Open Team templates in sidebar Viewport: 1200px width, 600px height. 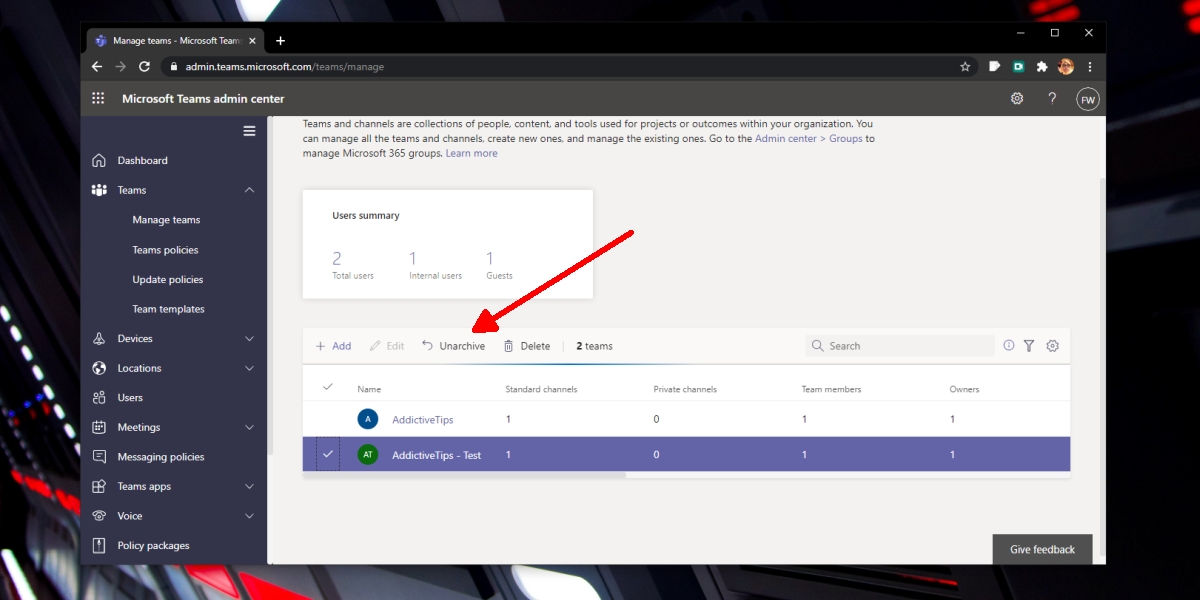[168, 309]
